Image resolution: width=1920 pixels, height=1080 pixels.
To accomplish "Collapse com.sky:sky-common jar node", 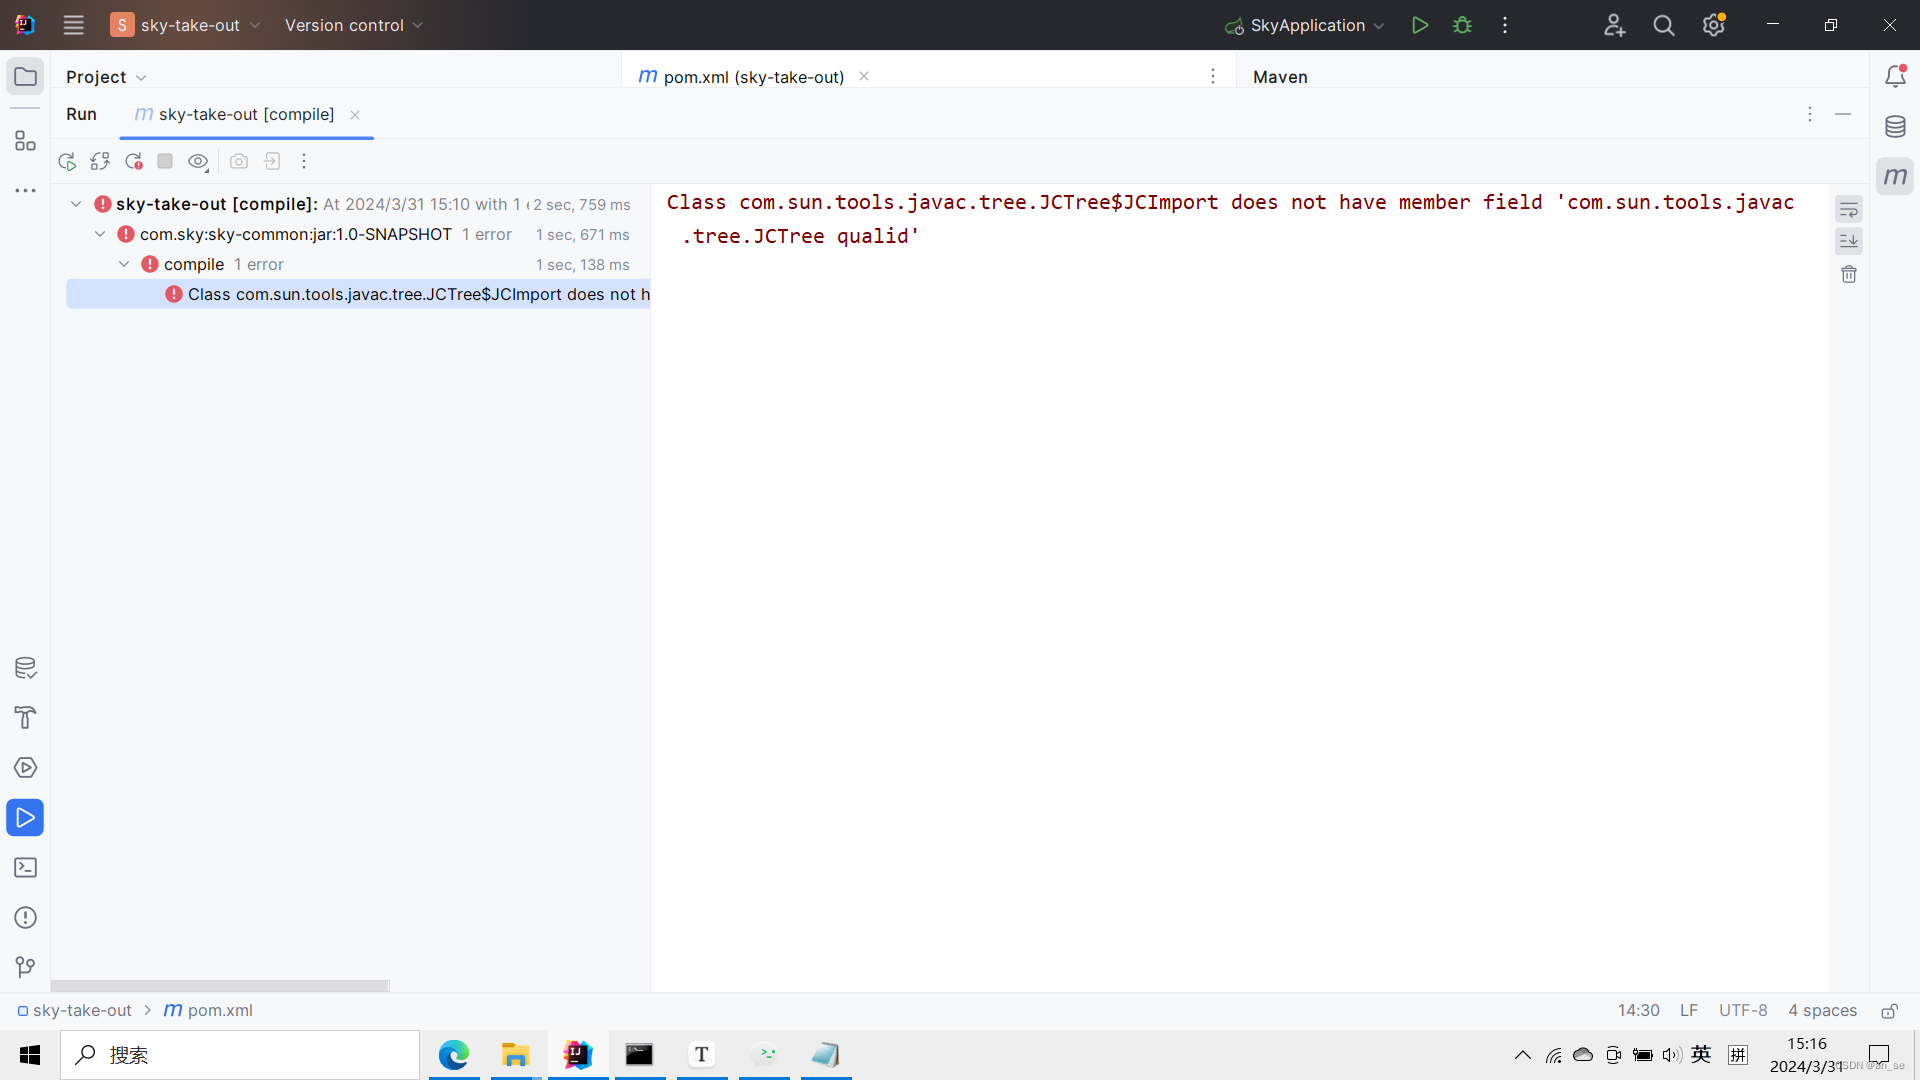I will coord(100,234).
